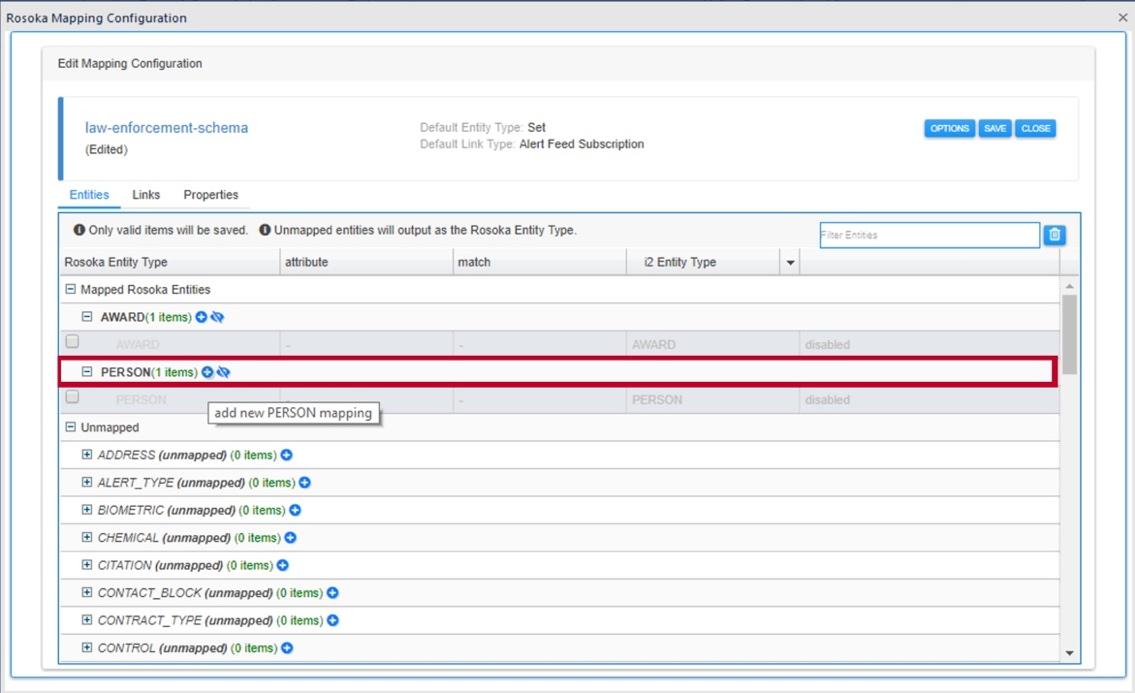Add mapping for BIOMETRIC entity
The height and width of the screenshot is (693, 1135).
tap(295, 510)
